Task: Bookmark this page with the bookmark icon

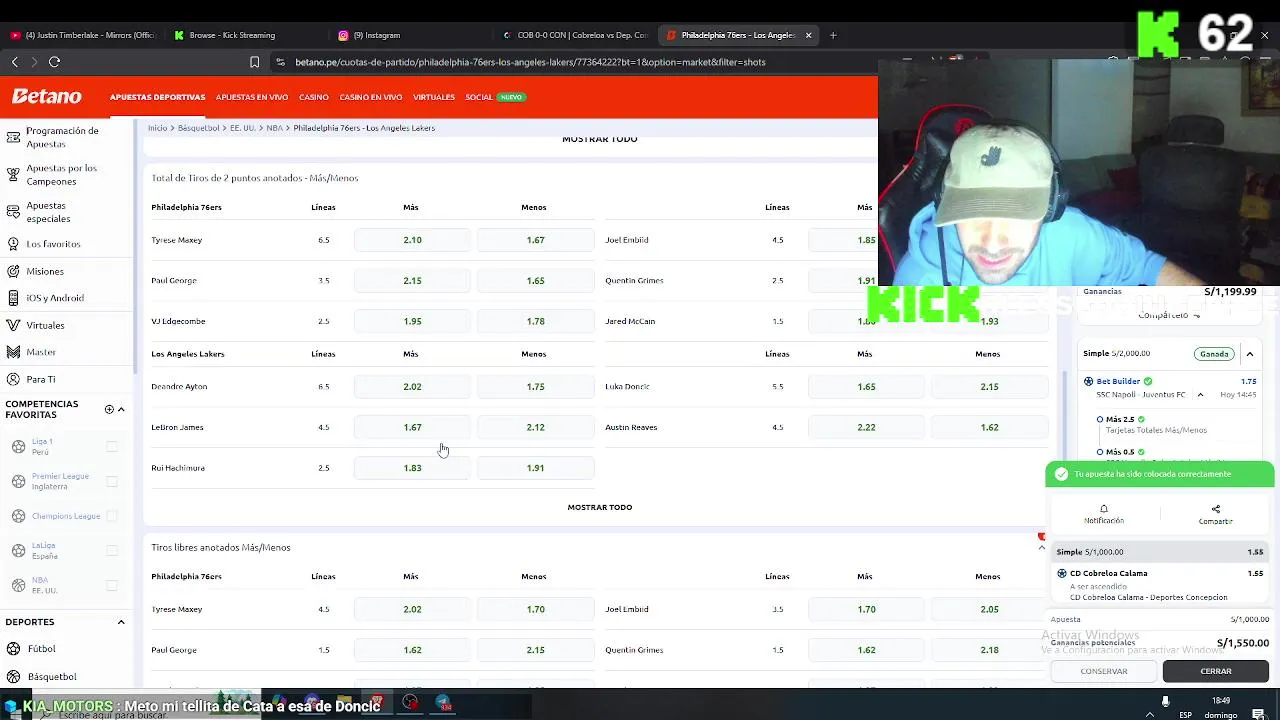Action: coord(254,62)
